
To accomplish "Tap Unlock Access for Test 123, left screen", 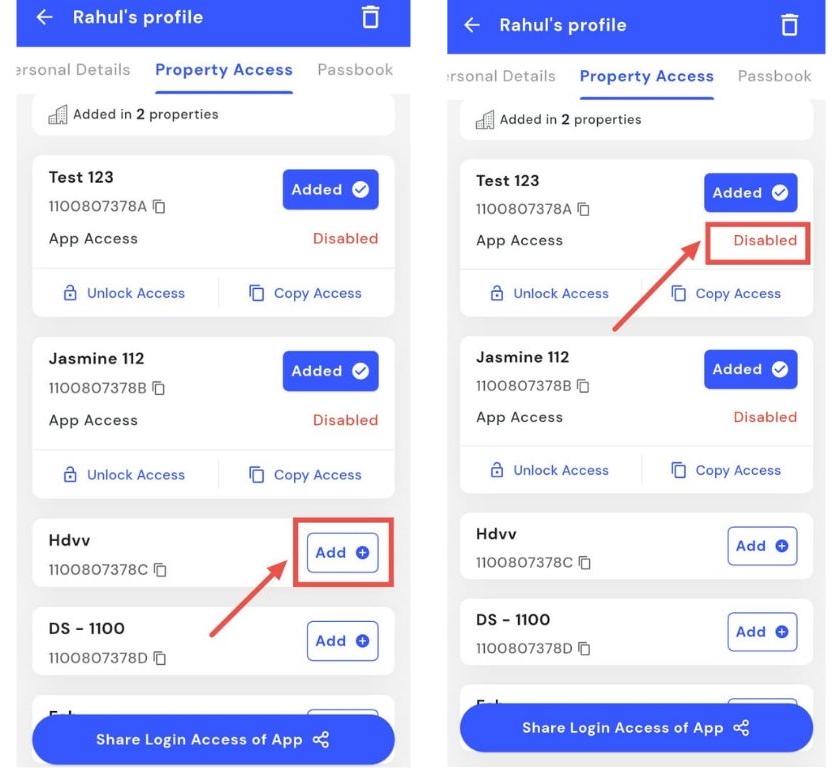I will click(125, 293).
